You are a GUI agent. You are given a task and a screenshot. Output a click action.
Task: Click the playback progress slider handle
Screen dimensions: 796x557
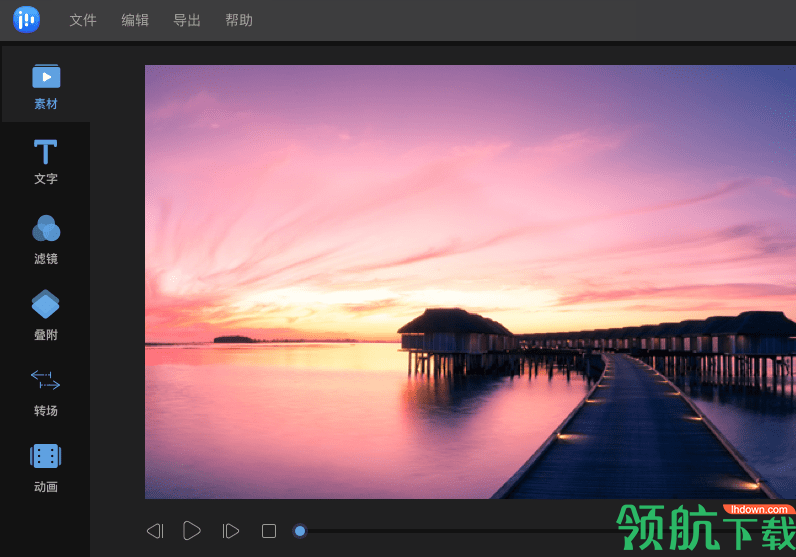pyautogui.click(x=300, y=531)
